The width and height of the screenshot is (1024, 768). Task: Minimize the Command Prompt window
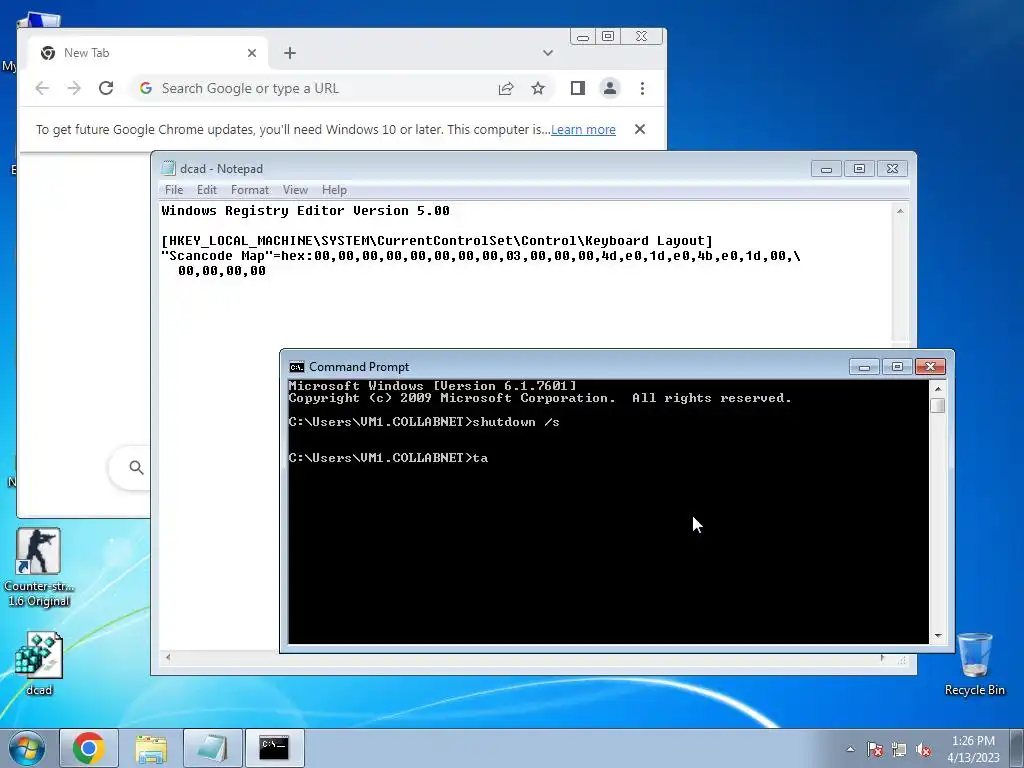click(864, 367)
